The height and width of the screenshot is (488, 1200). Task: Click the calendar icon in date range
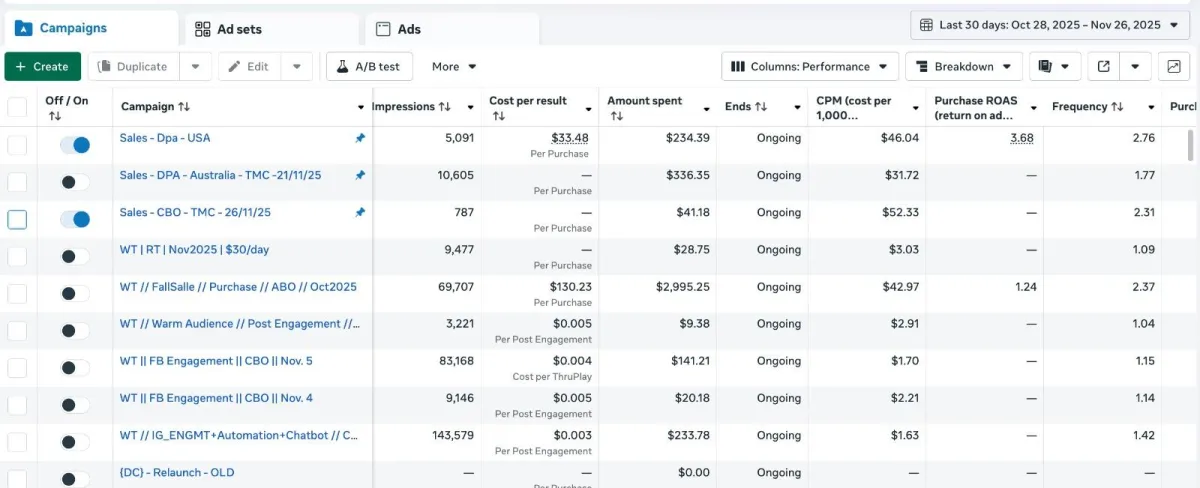pyautogui.click(x=926, y=25)
